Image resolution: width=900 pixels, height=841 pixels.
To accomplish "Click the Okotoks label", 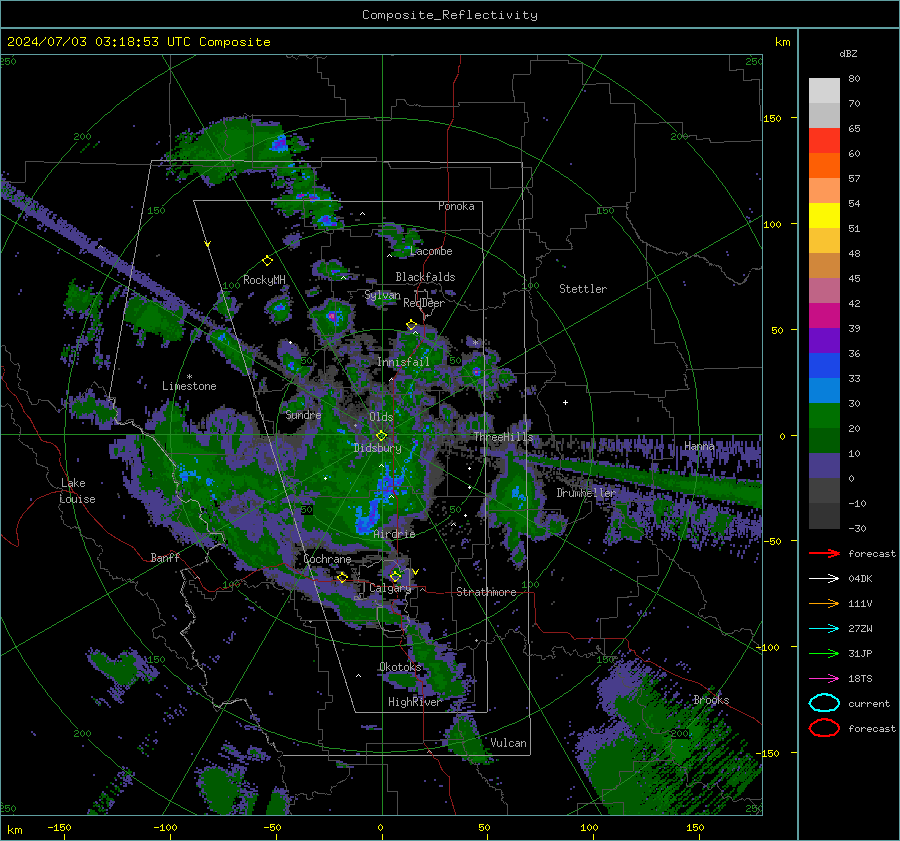I will point(400,667).
